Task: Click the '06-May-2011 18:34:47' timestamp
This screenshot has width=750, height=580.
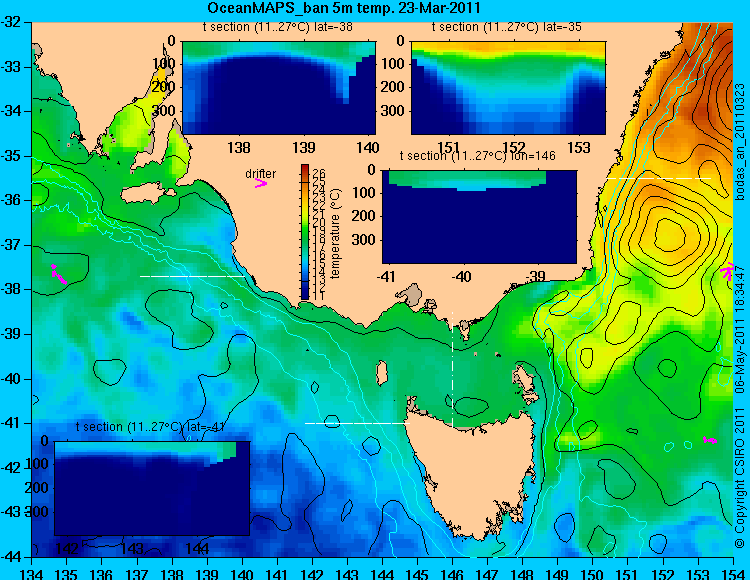Action: coord(740,329)
